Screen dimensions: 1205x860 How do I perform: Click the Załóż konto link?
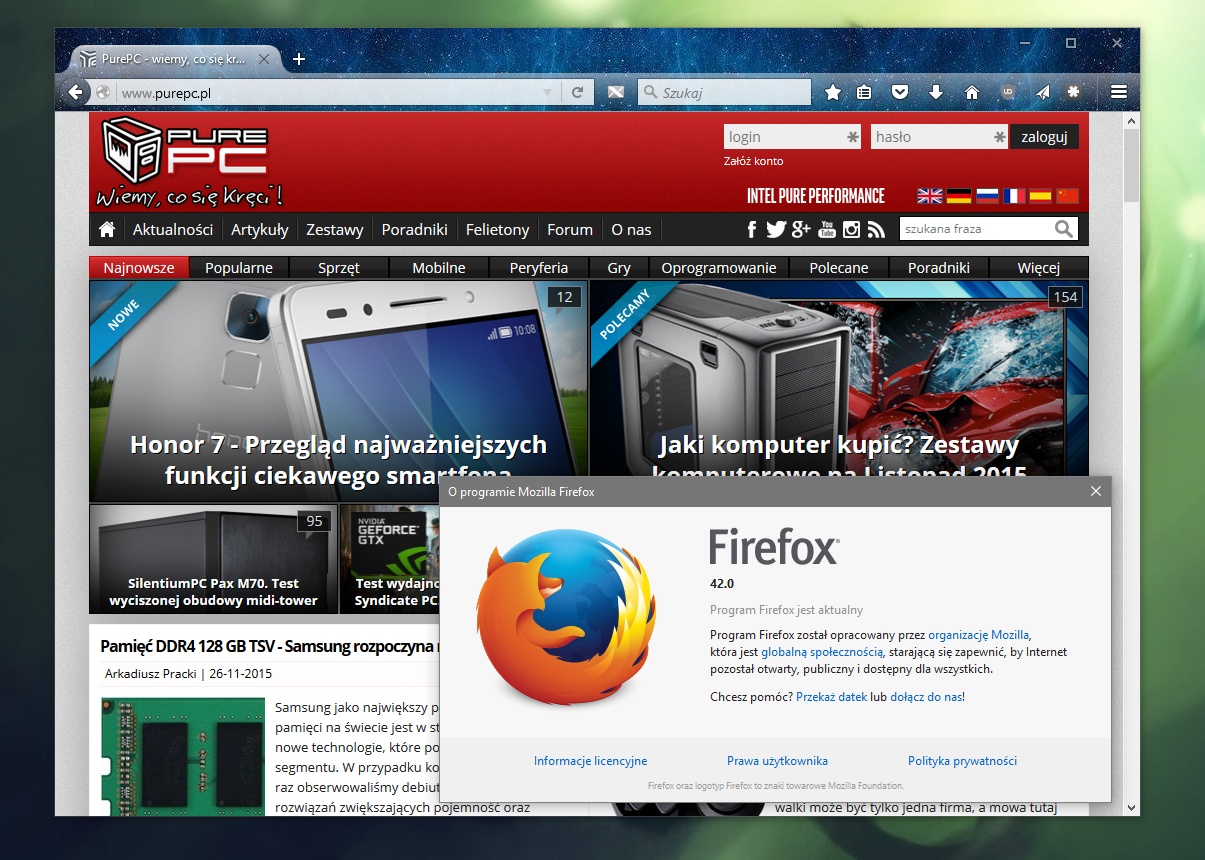754,161
